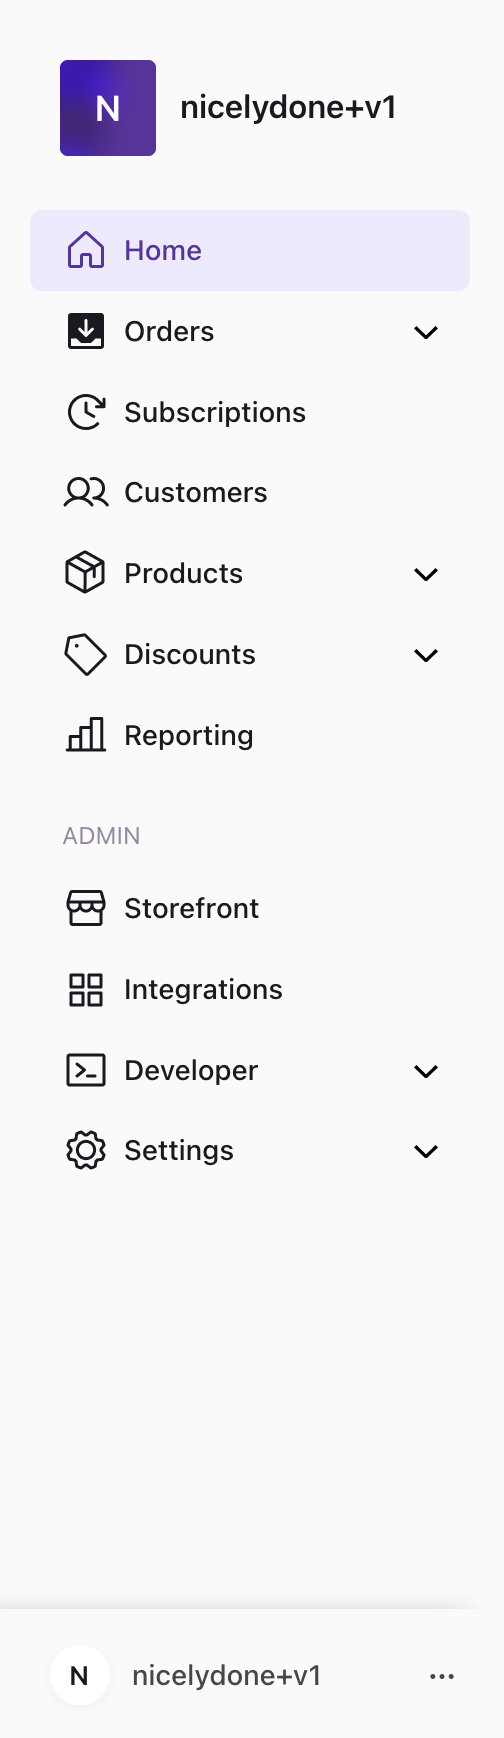
Task: Click the Integrations grid icon
Action: (x=86, y=989)
